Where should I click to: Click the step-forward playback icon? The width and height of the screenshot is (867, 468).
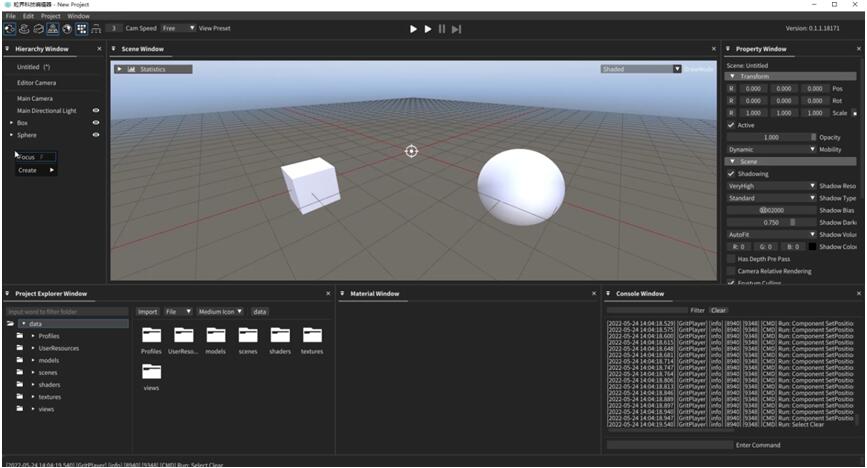(457, 29)
